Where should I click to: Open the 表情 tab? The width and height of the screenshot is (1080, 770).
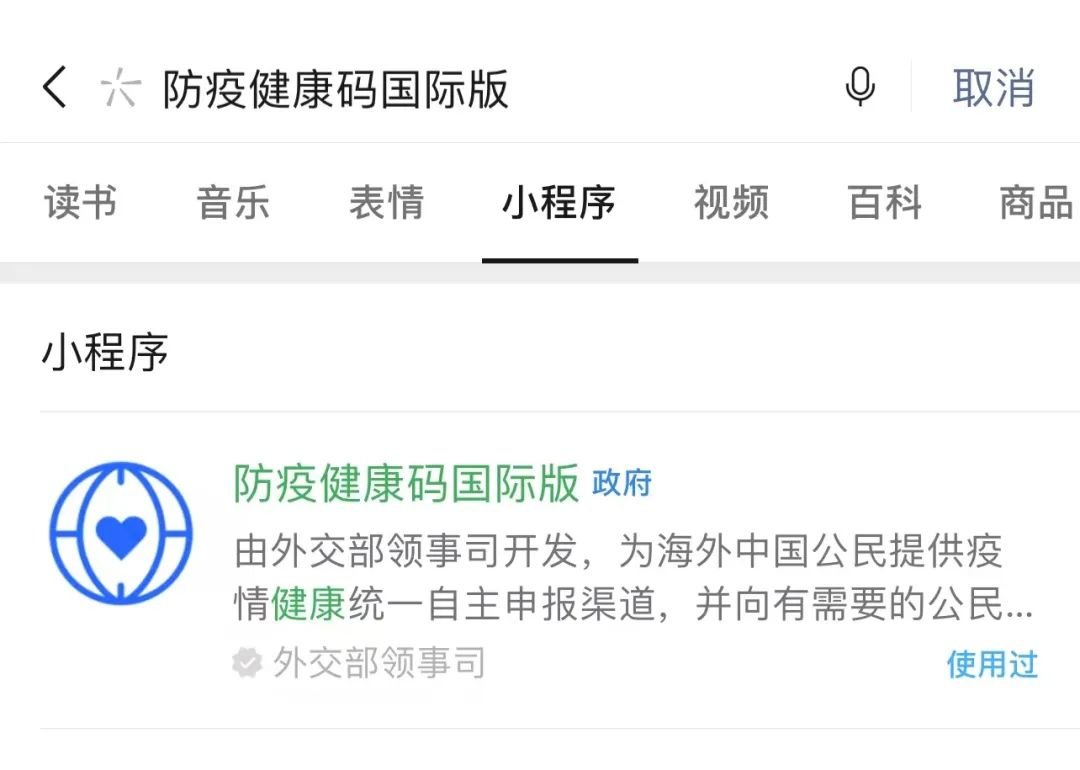click(386, 202)
